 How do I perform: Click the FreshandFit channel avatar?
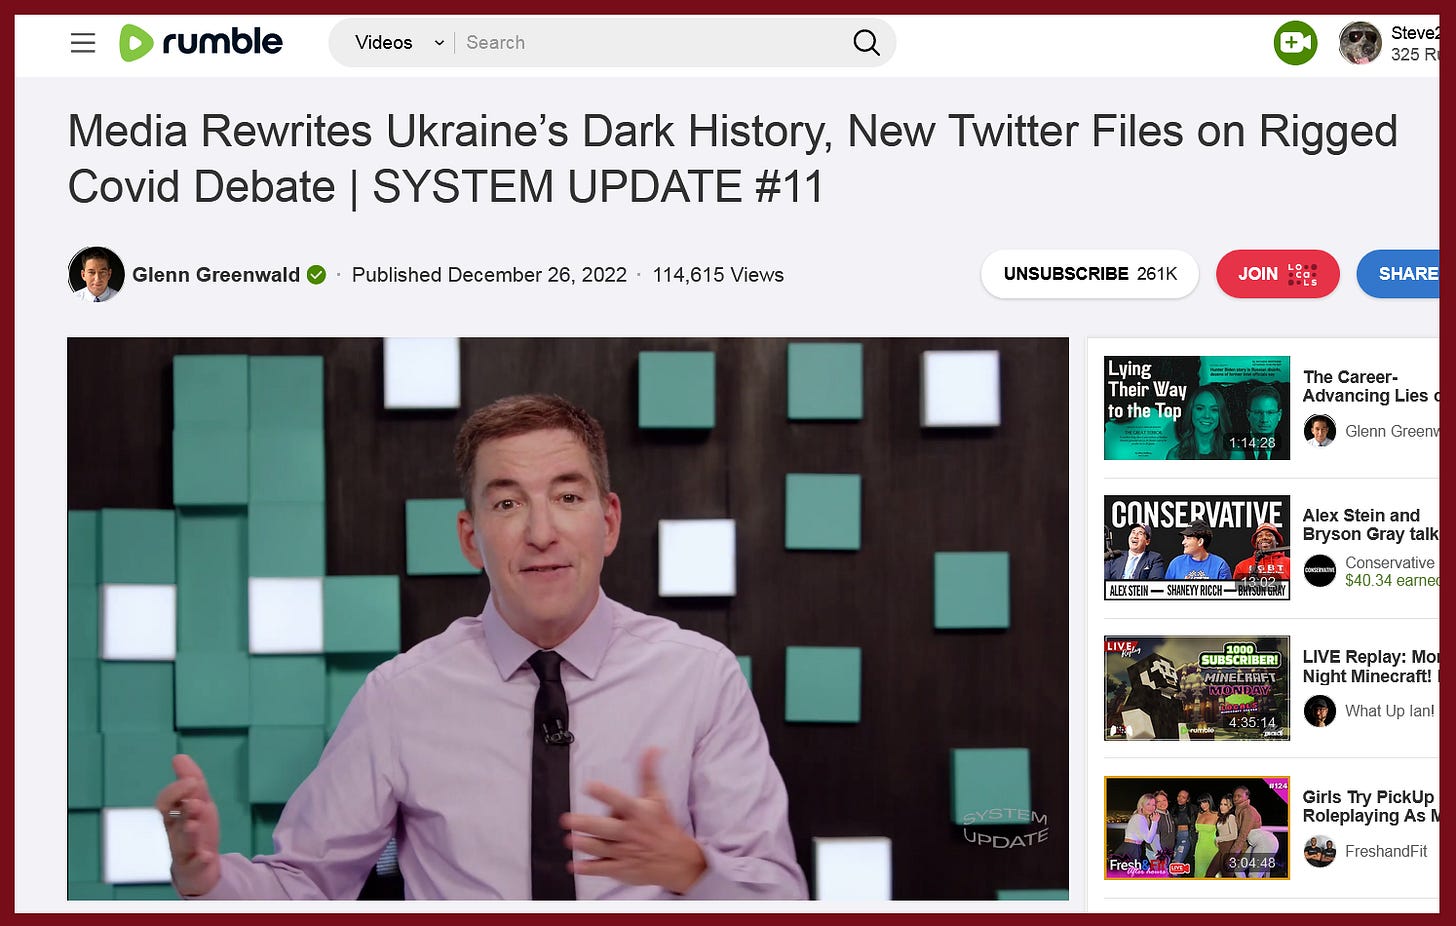(x=1320, y=851)
